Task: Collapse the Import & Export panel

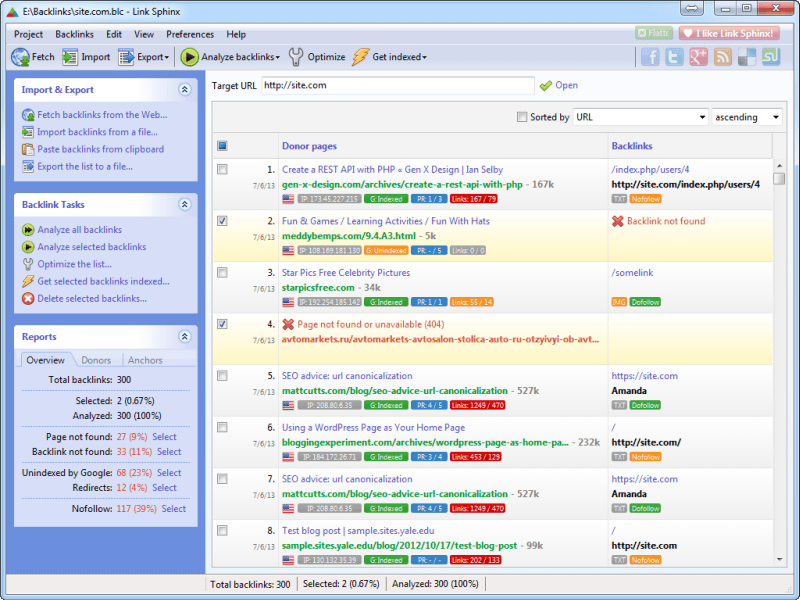Action: pos(185,90)
